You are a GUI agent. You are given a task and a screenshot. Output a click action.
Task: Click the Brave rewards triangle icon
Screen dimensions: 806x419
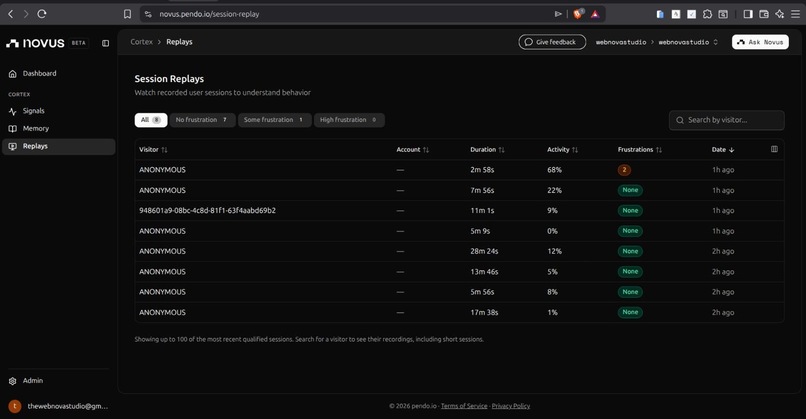pyautogui.click(x=595, y=14)
